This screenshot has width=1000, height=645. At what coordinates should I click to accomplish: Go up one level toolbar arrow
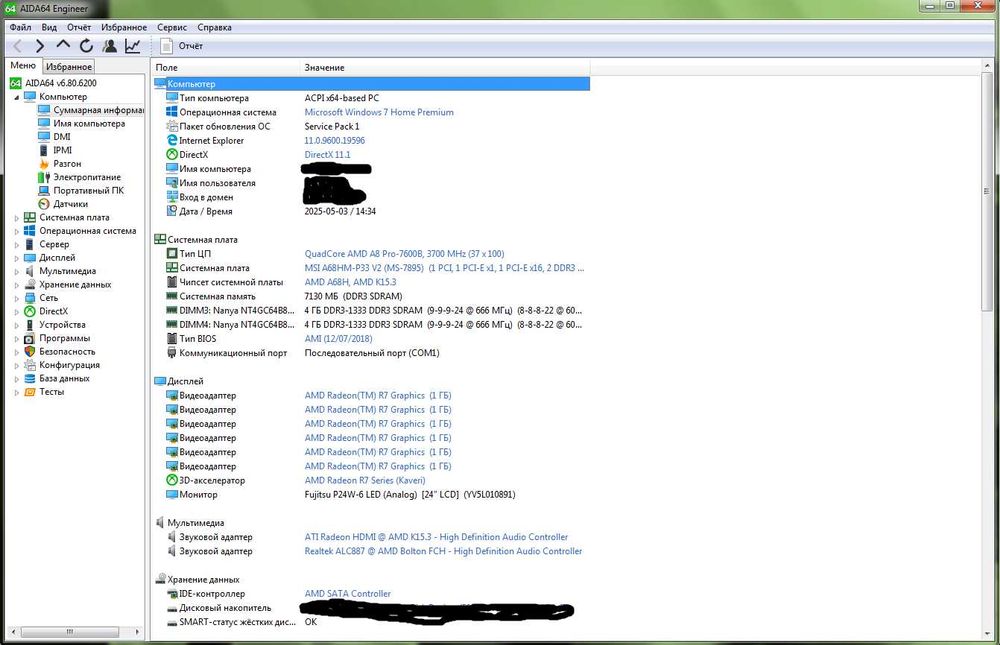coord(63,45)
